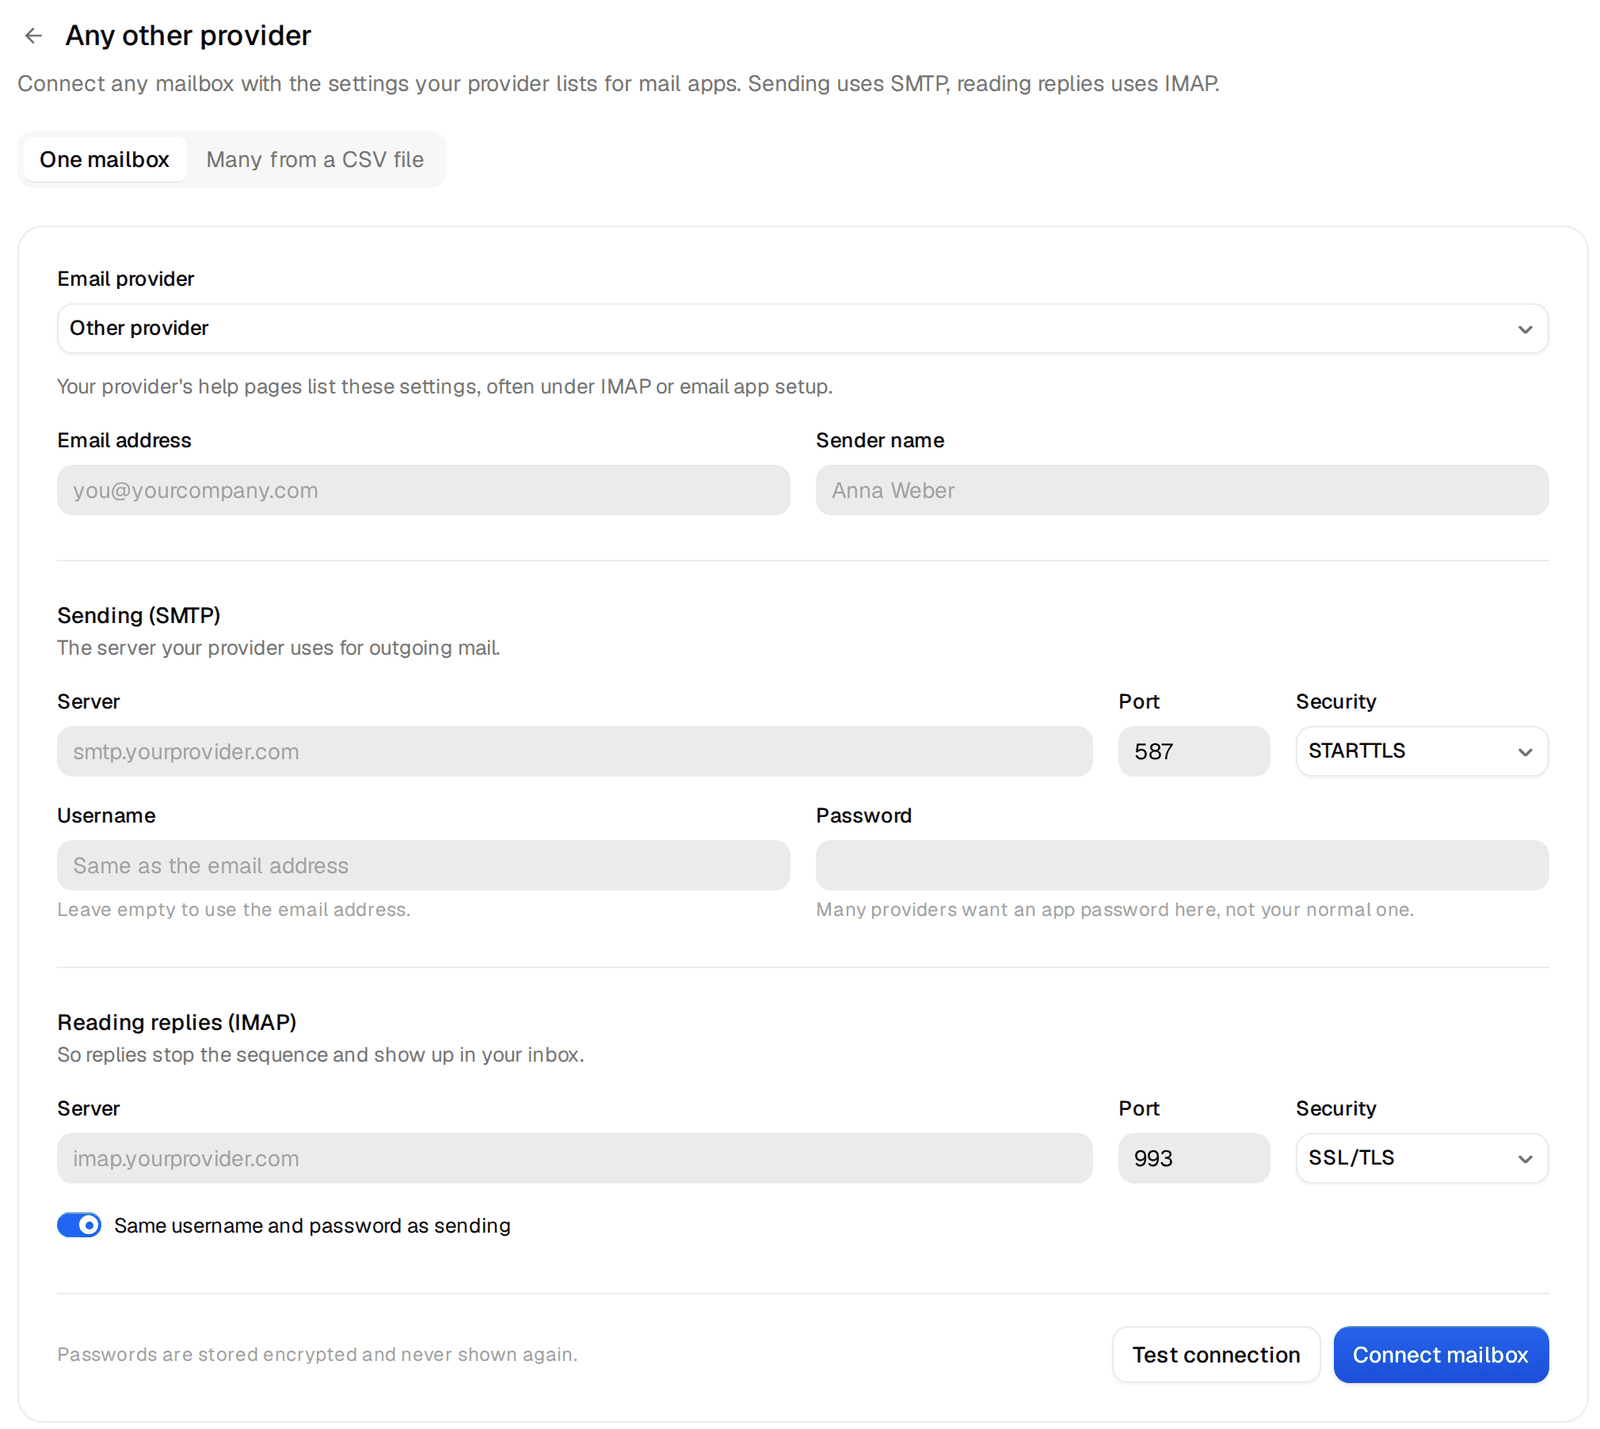
Task: Click the Email address field
Action: click(423, 490)
